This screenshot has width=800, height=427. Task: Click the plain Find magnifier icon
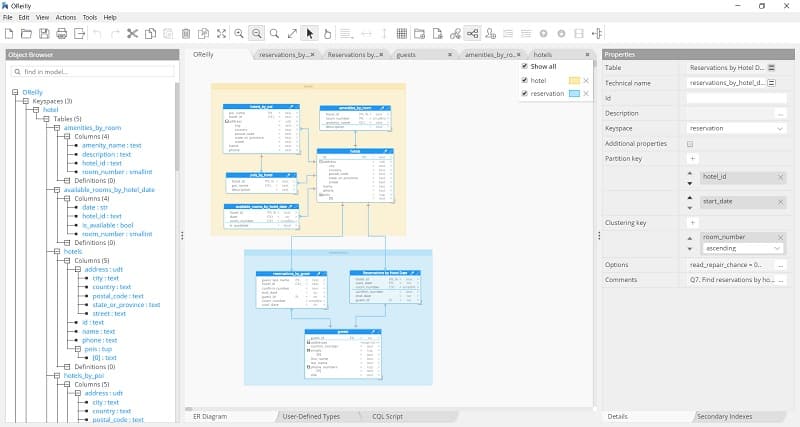pyautogui.click(x=274, y=34)
